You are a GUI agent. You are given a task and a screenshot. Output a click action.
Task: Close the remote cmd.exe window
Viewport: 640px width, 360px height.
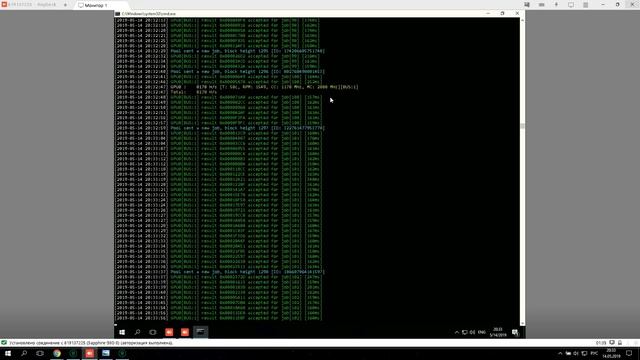pyautogui.click(x=517, y=13)
